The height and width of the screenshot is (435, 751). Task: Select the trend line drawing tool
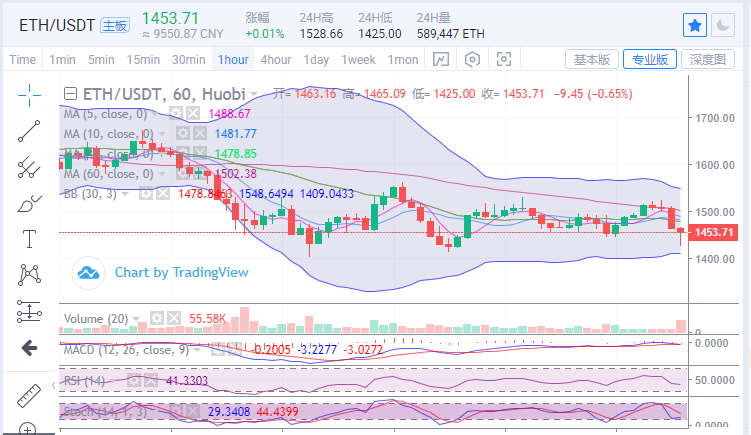(x=29, y=131)
